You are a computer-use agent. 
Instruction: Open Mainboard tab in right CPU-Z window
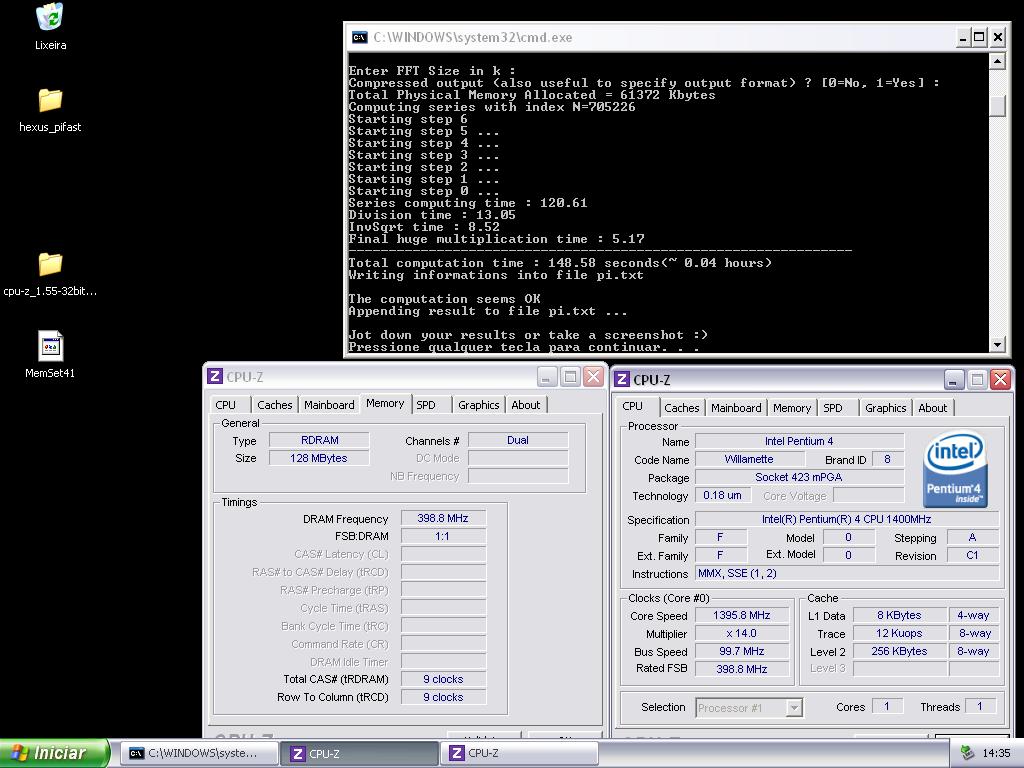tap(736, 408)
